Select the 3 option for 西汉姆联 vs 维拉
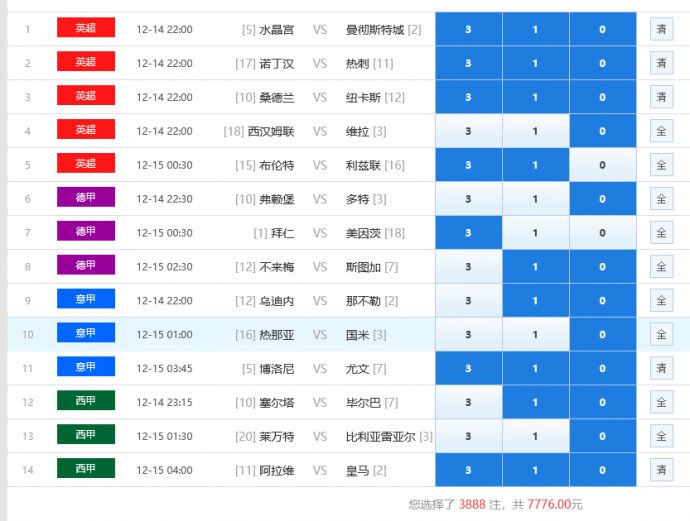This screenshot has width=690, height=521. pyautogui.click(x=468, y=131)
